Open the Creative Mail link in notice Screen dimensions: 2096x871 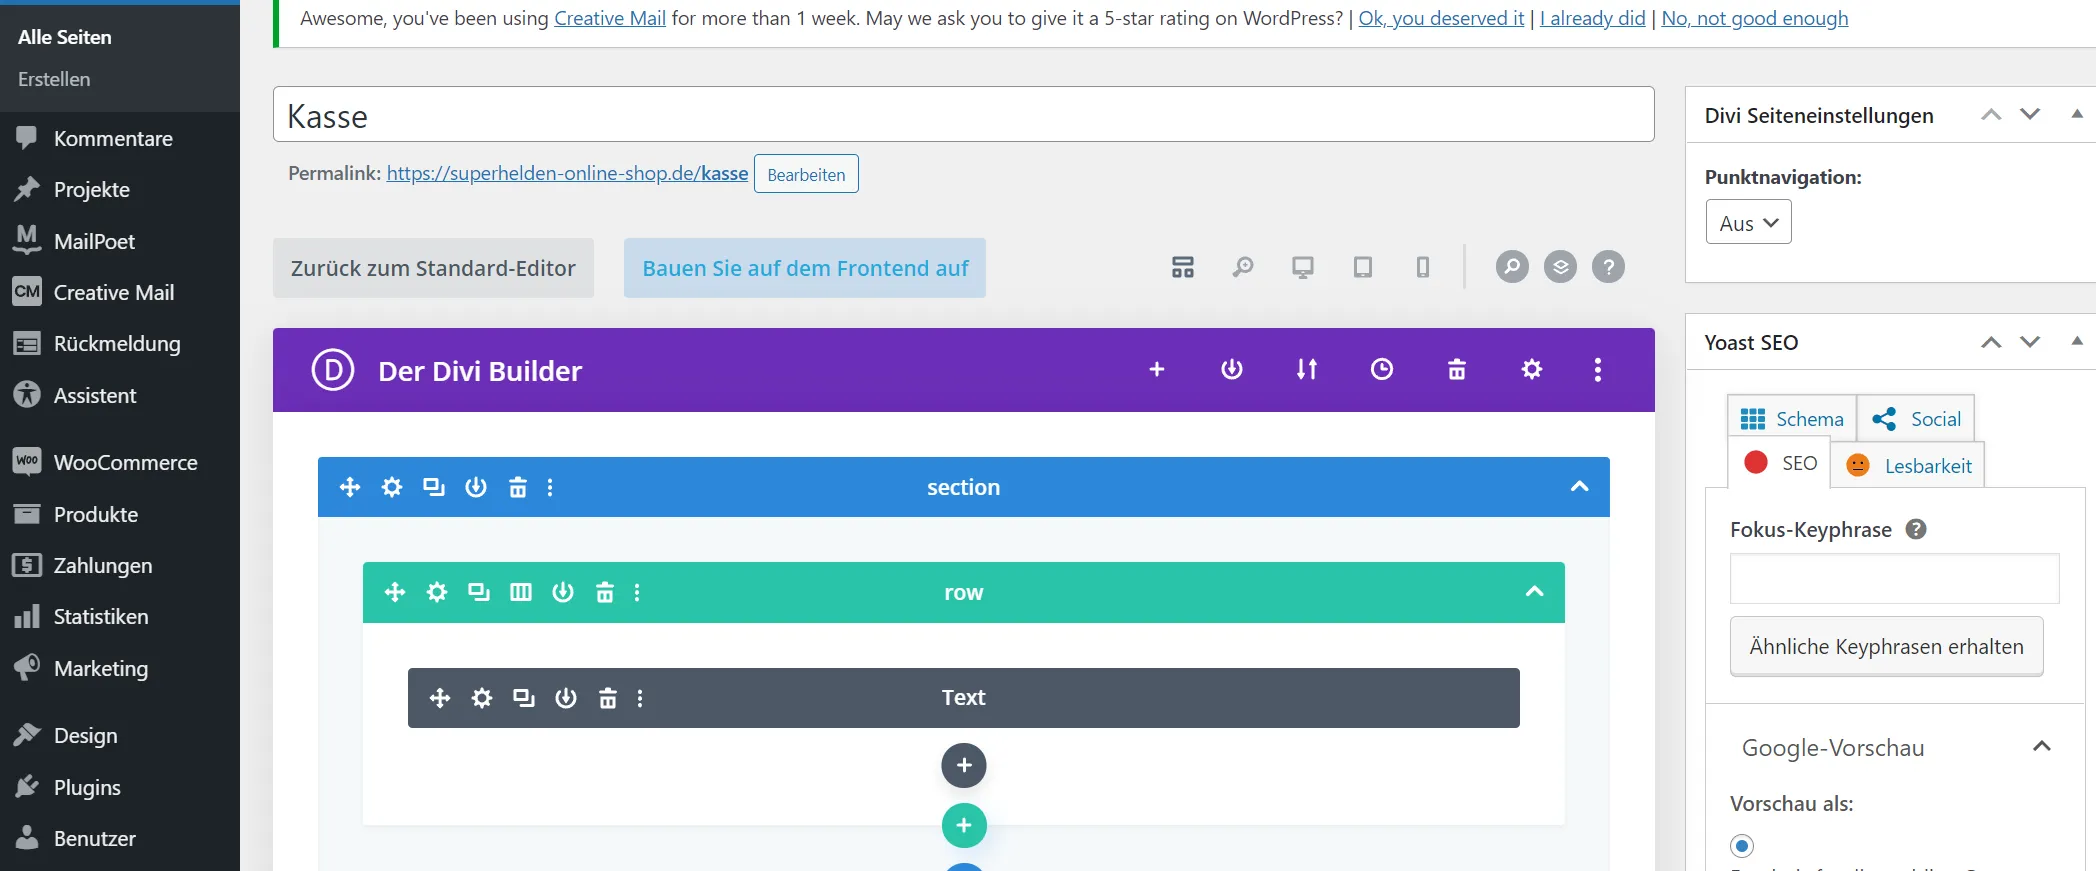[610, 18]
